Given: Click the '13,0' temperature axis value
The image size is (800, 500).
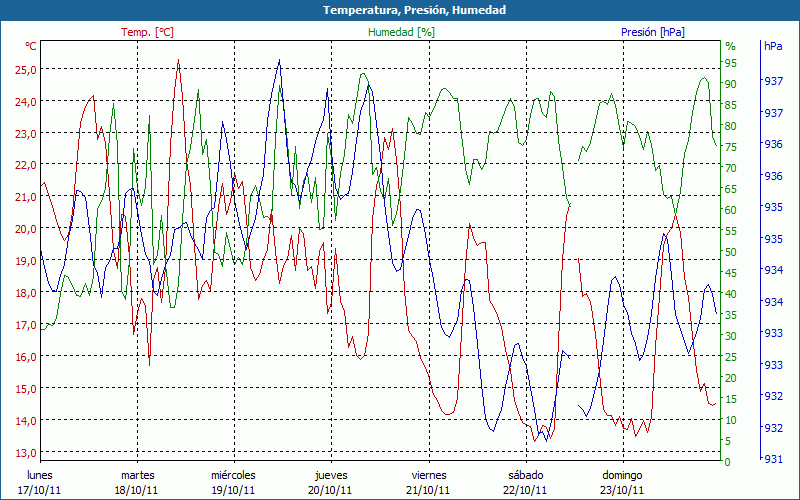Looking at the screenshot, I should coord(26,453).
